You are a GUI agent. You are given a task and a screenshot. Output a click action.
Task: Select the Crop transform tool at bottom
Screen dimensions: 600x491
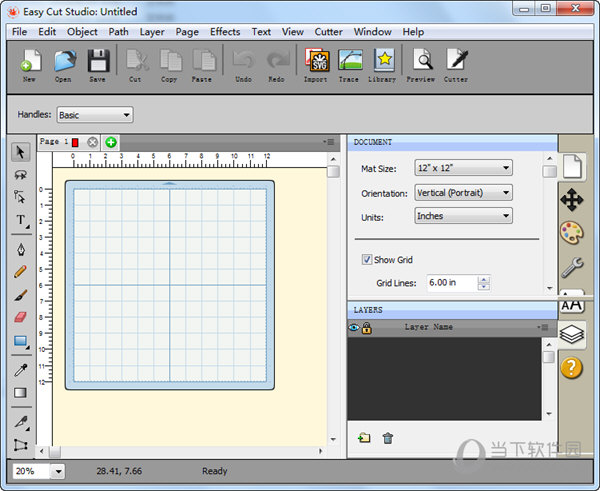pyautogui.click(x=20, y=445)
